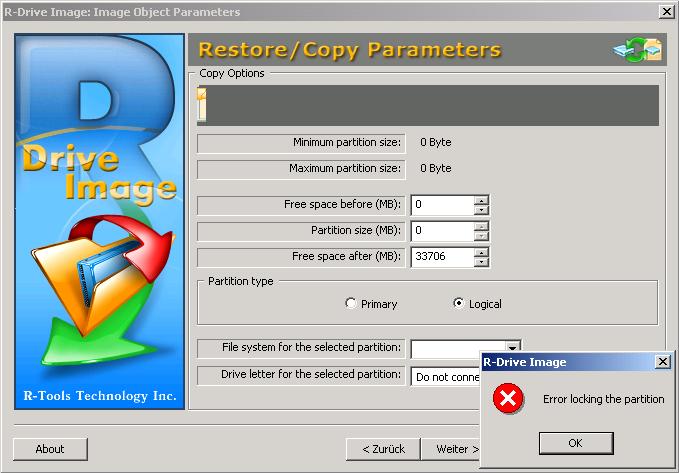Go back with the Zurück button
The height and width of the screenshot is (473, 679).
(x=383, y=449)
